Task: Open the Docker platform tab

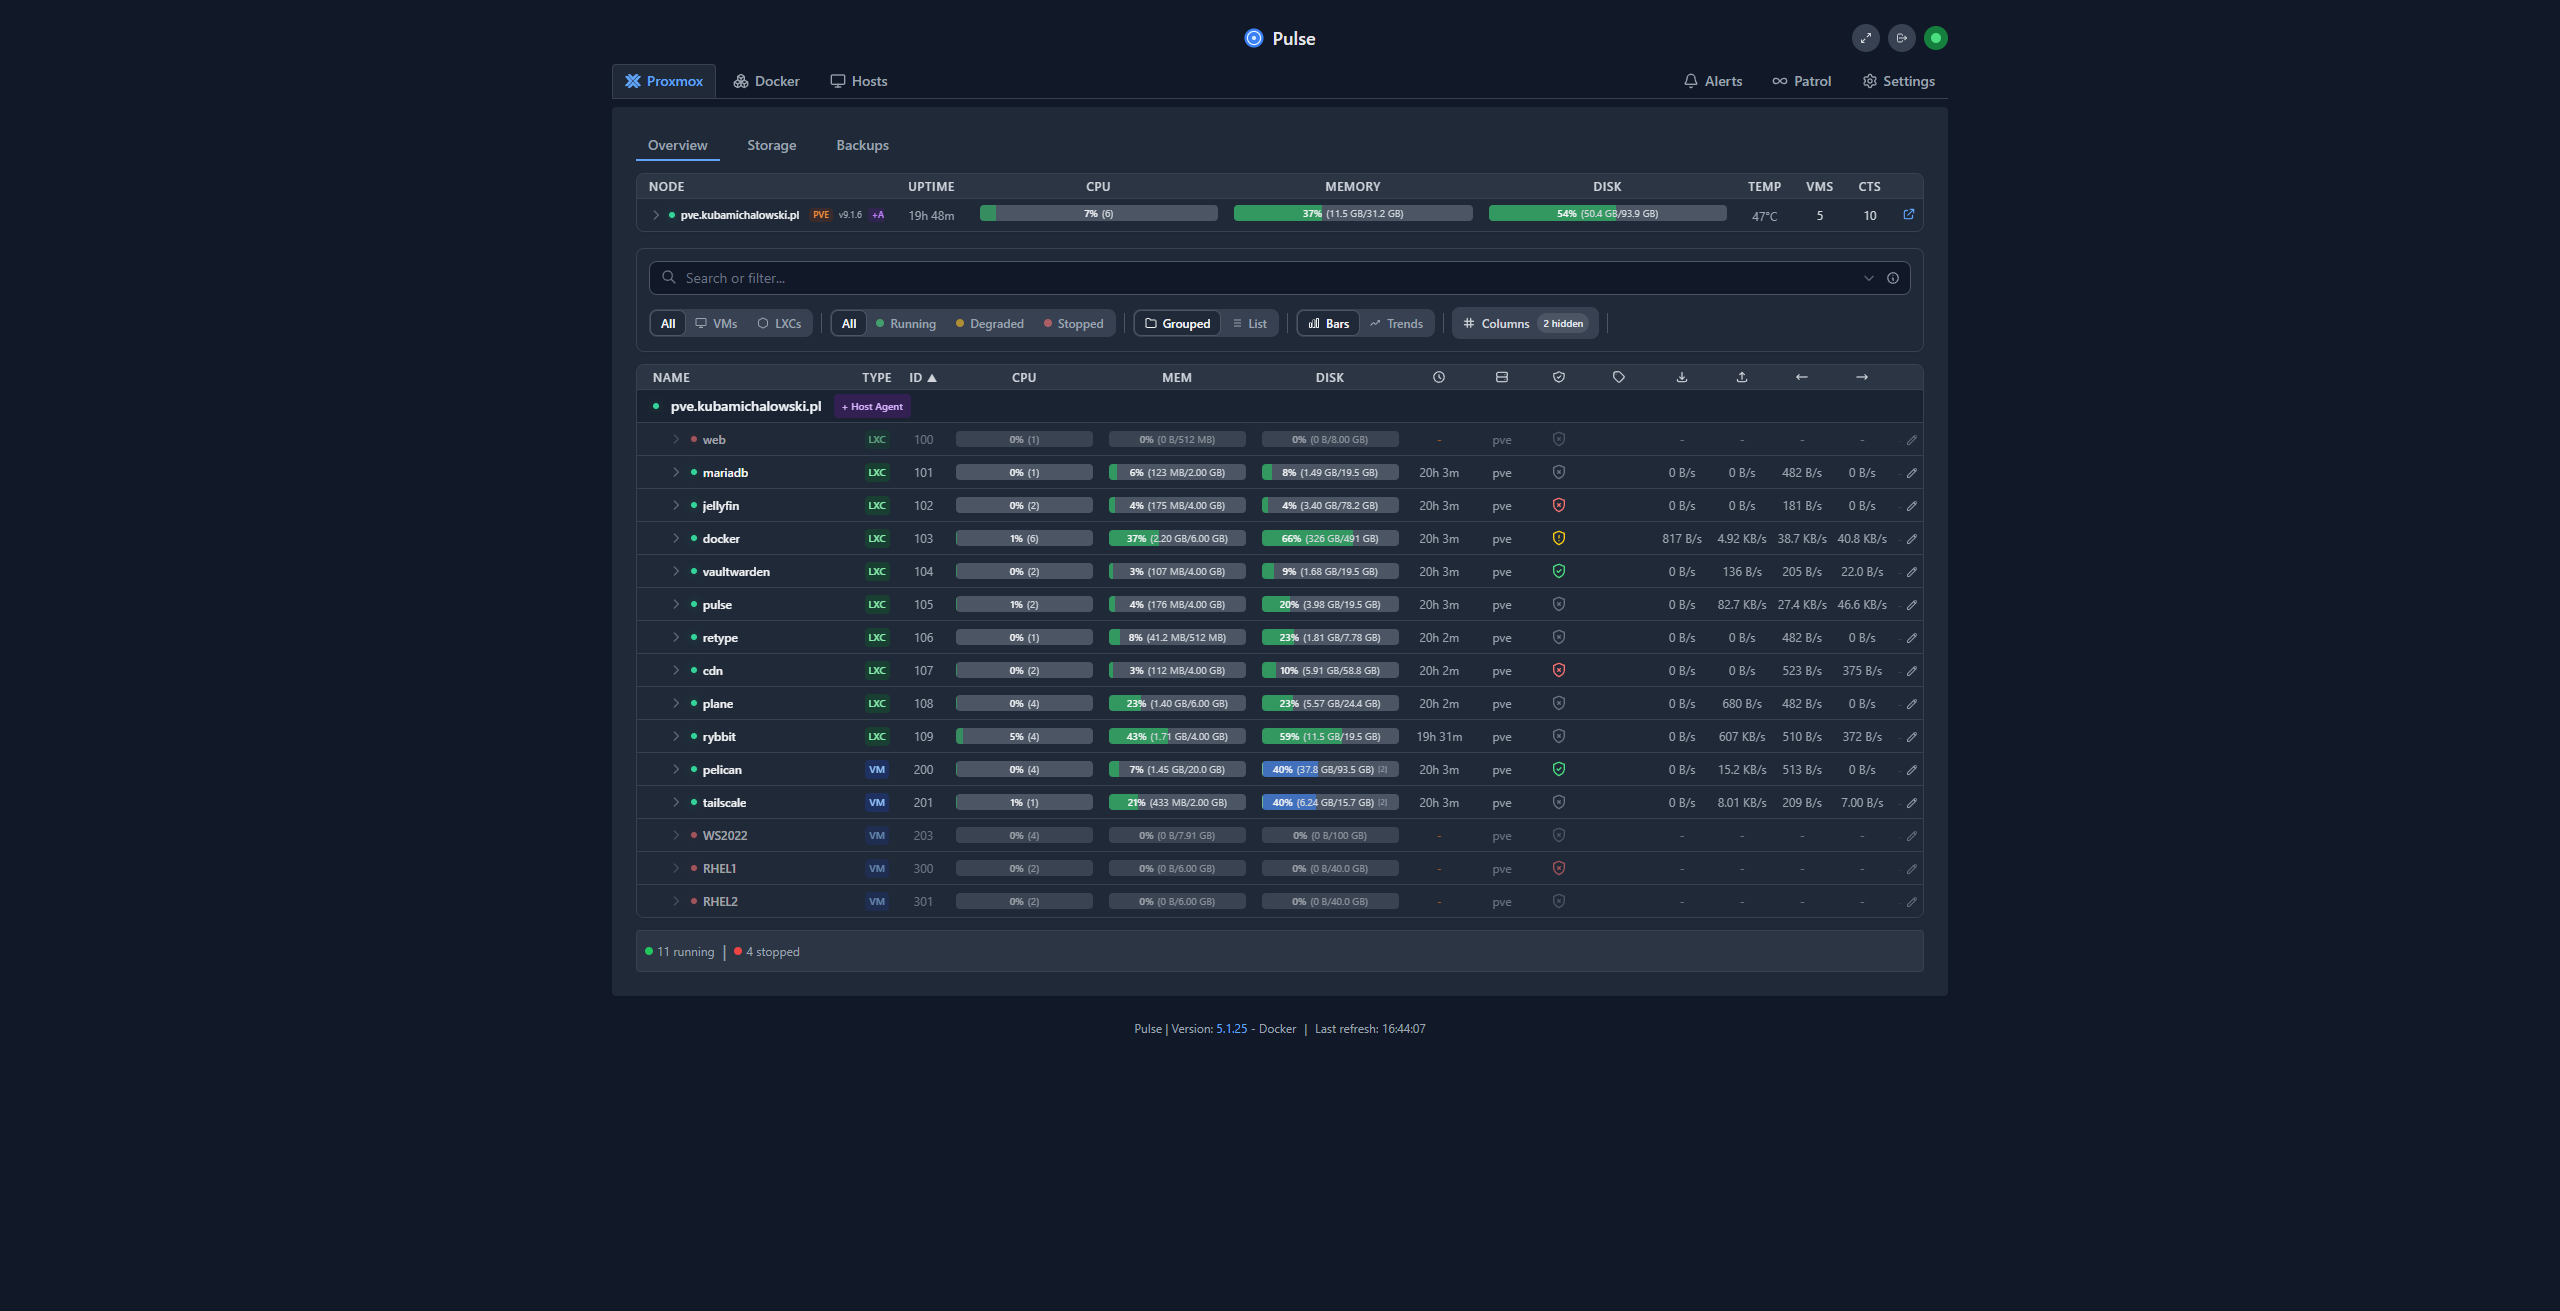Action: tap(766, 81)
